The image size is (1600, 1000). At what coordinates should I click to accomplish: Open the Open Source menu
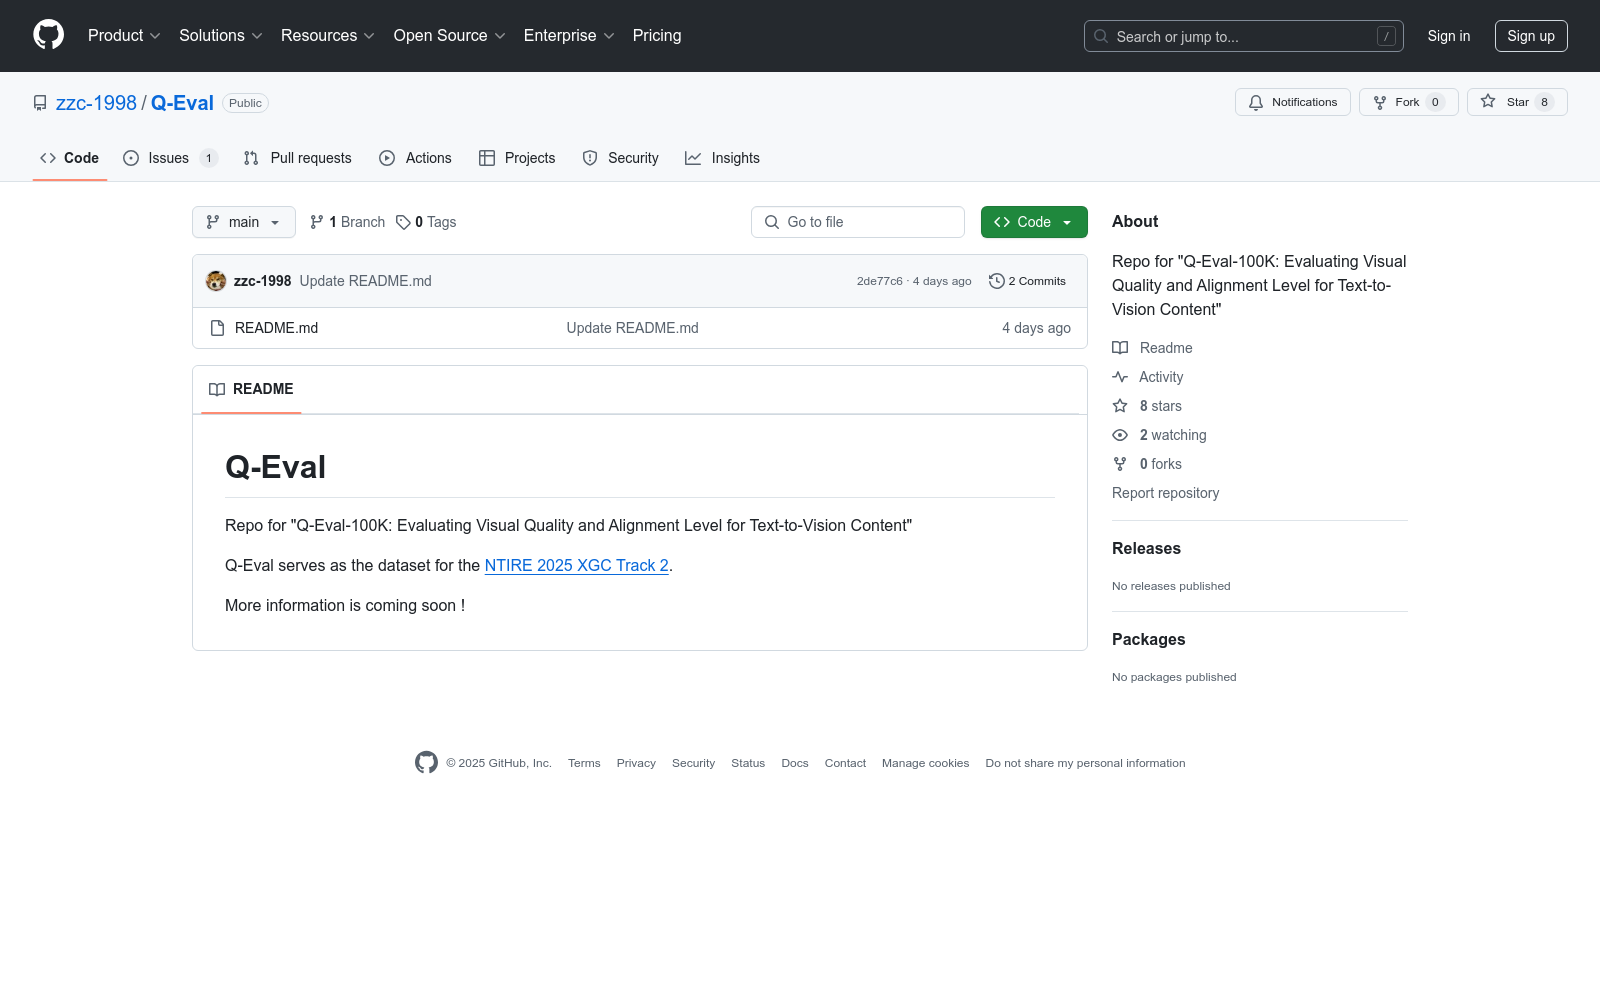coord(449,36)
